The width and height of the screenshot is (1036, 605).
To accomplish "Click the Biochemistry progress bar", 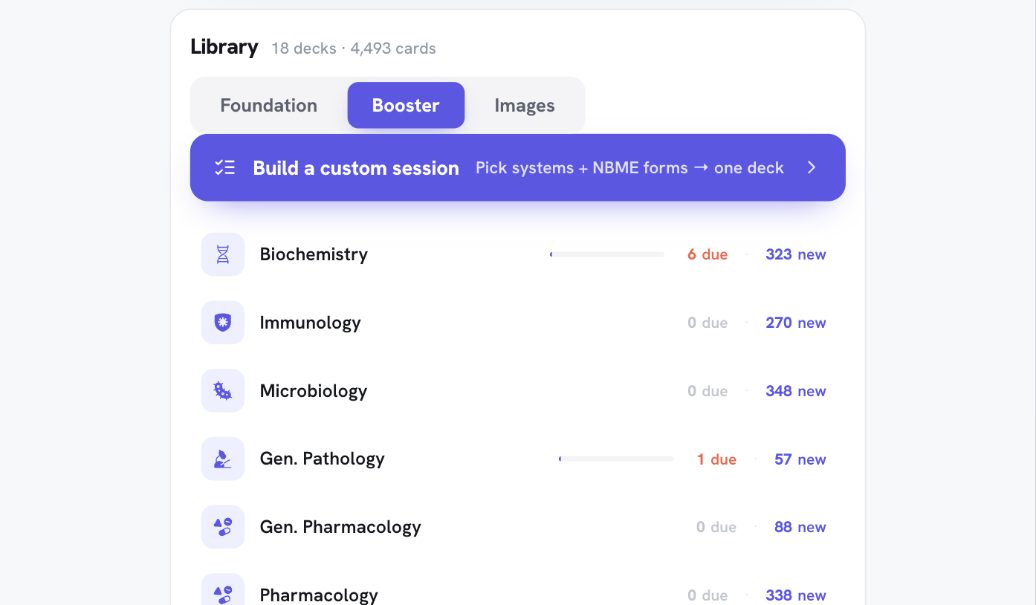I will click(607, 254).
